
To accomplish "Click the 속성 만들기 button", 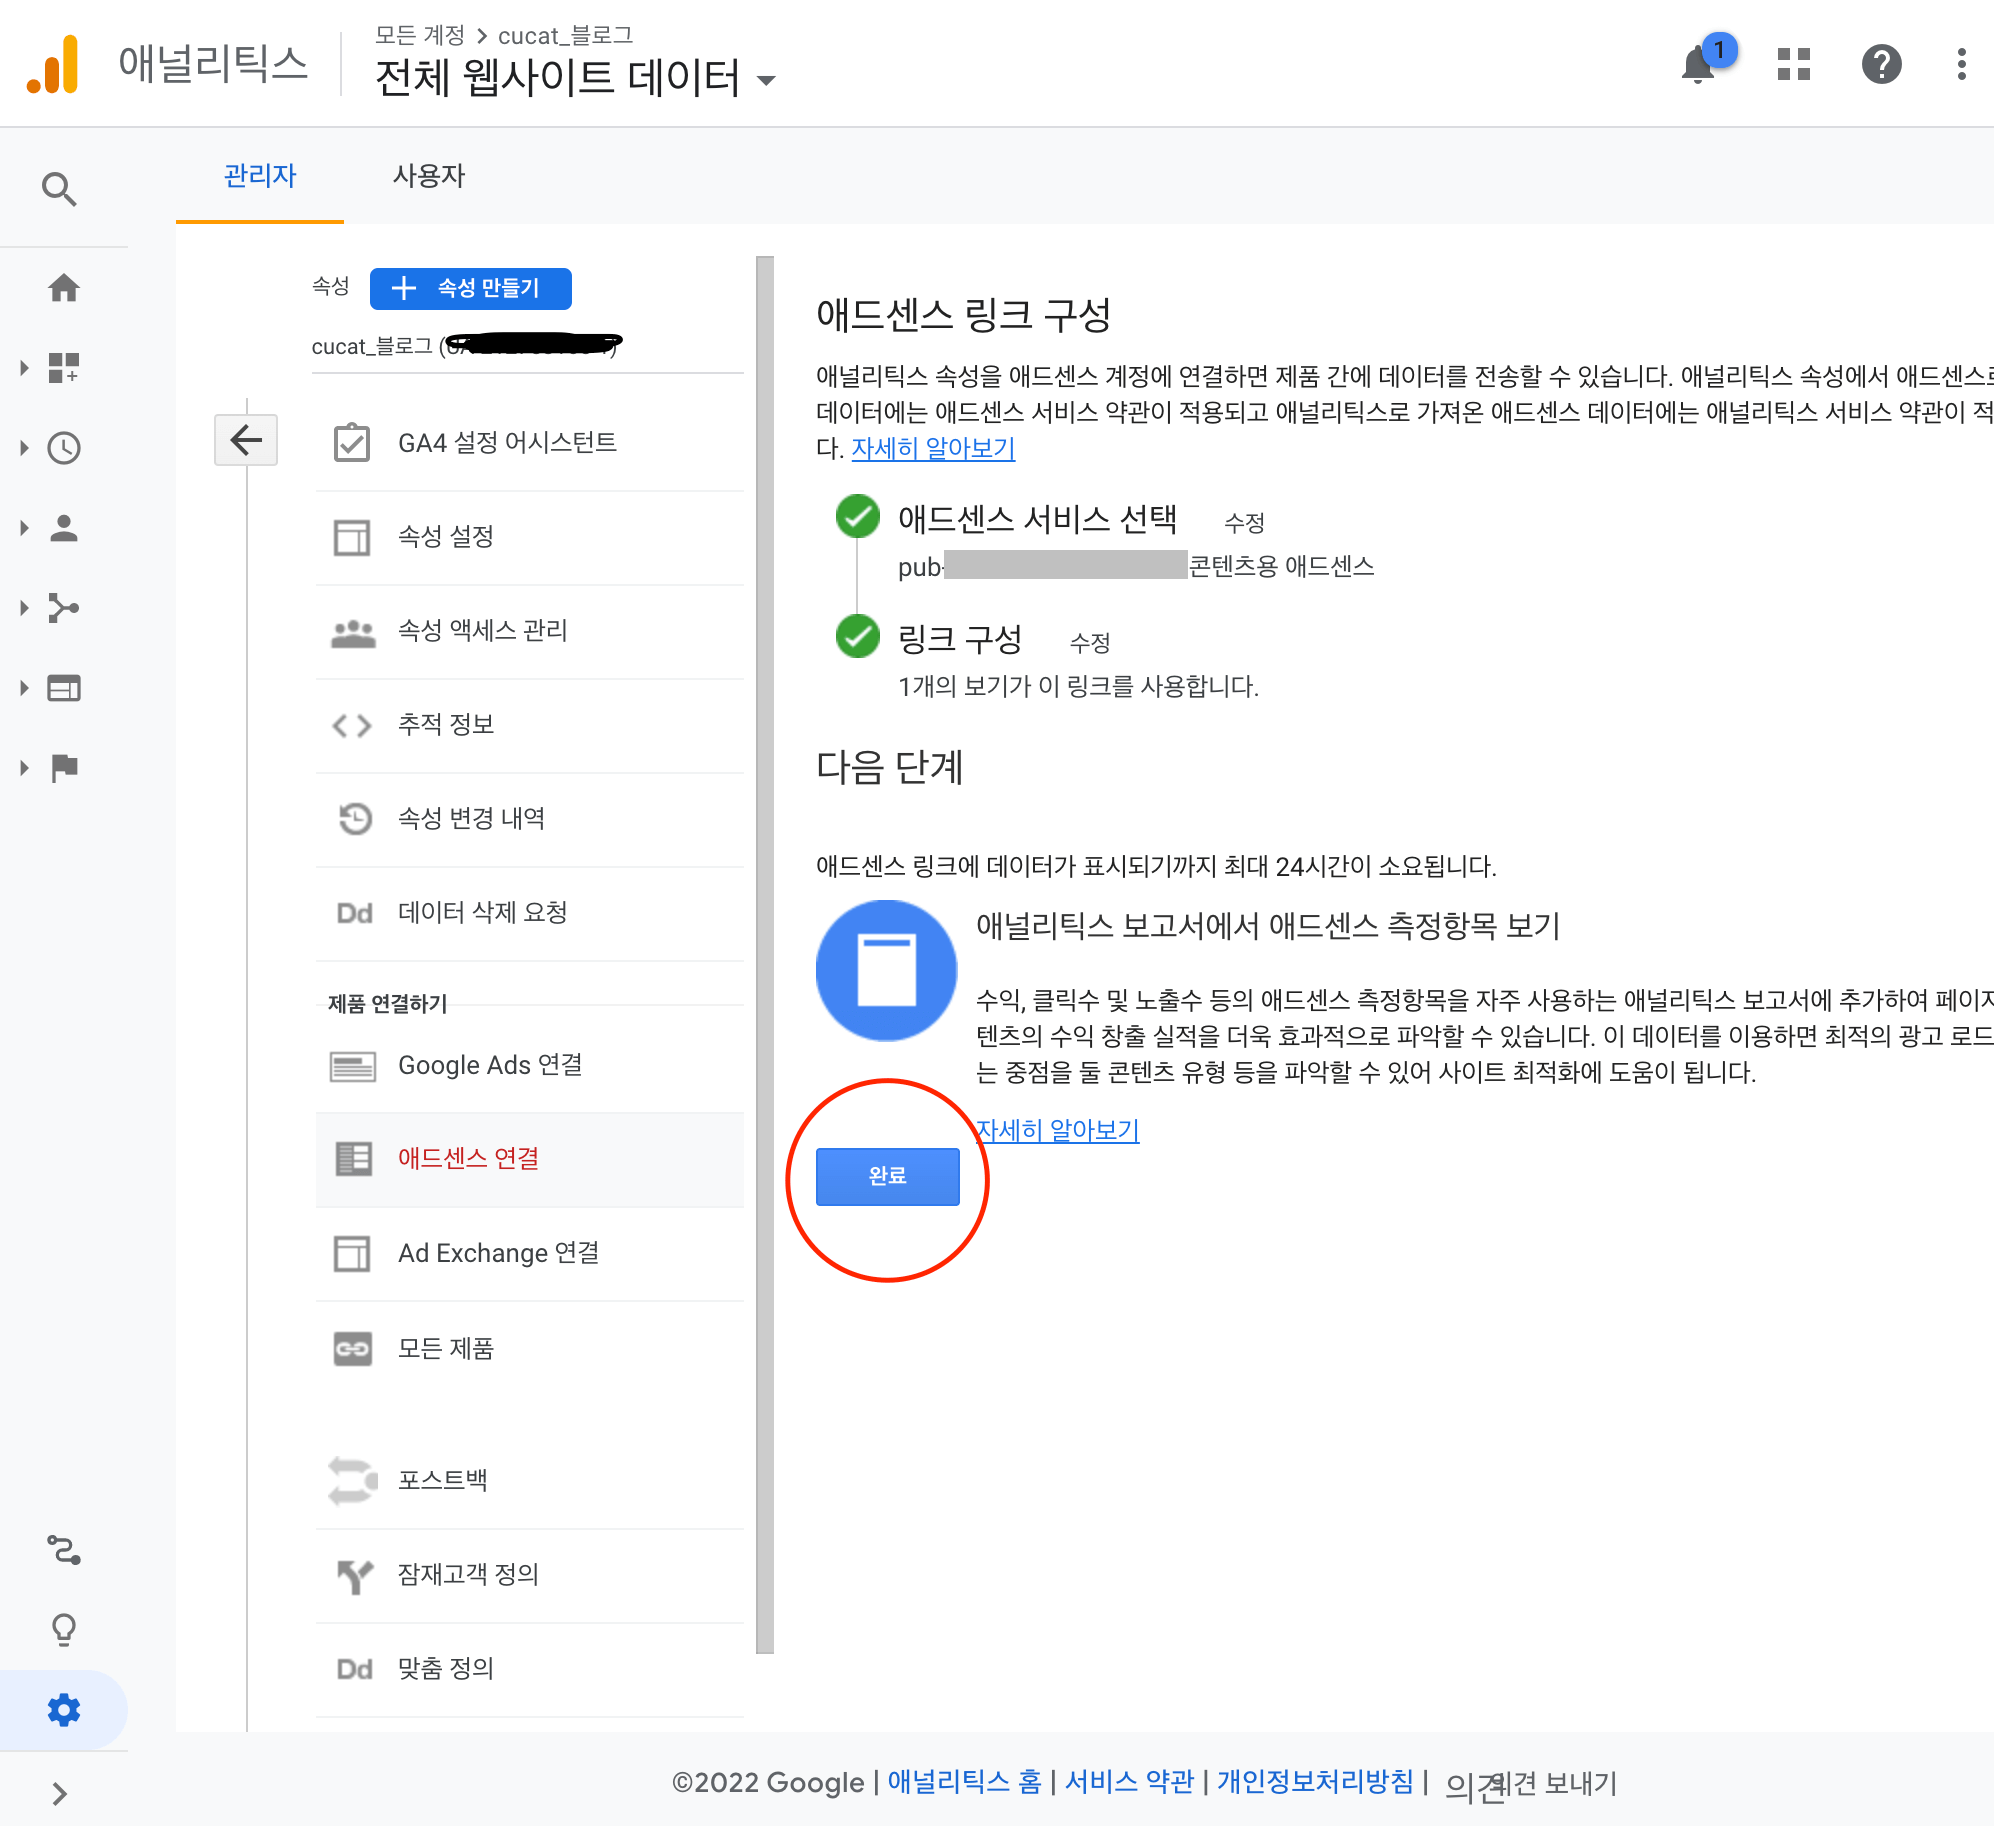I will pos(471,288).
